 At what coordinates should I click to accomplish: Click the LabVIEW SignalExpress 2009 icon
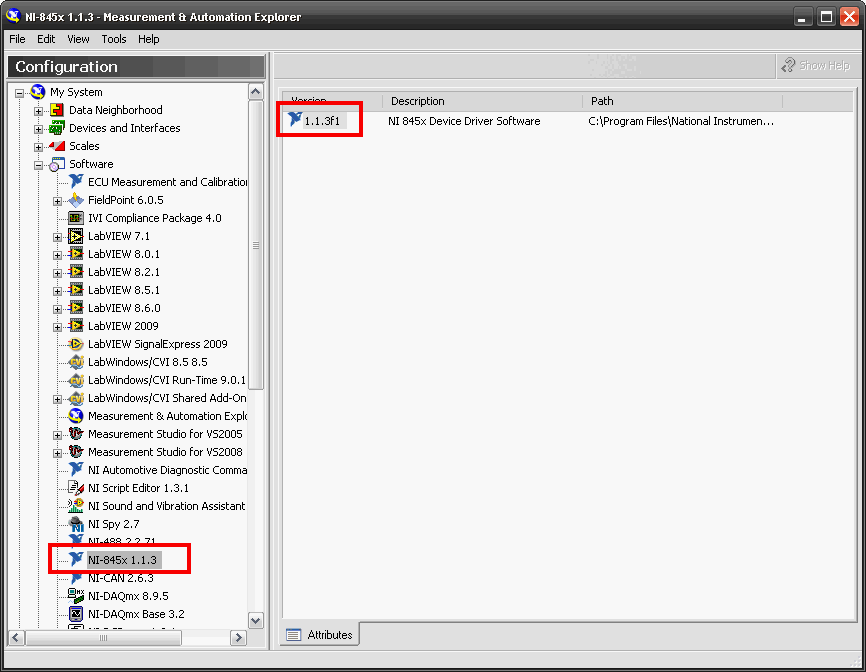click(76, 344)
